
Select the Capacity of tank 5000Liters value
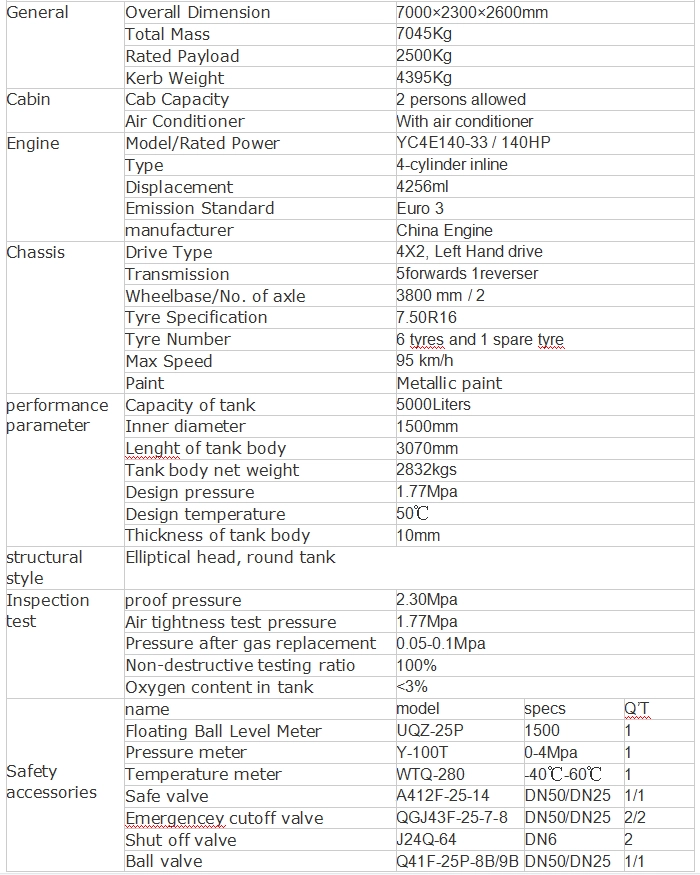point(433,405)
